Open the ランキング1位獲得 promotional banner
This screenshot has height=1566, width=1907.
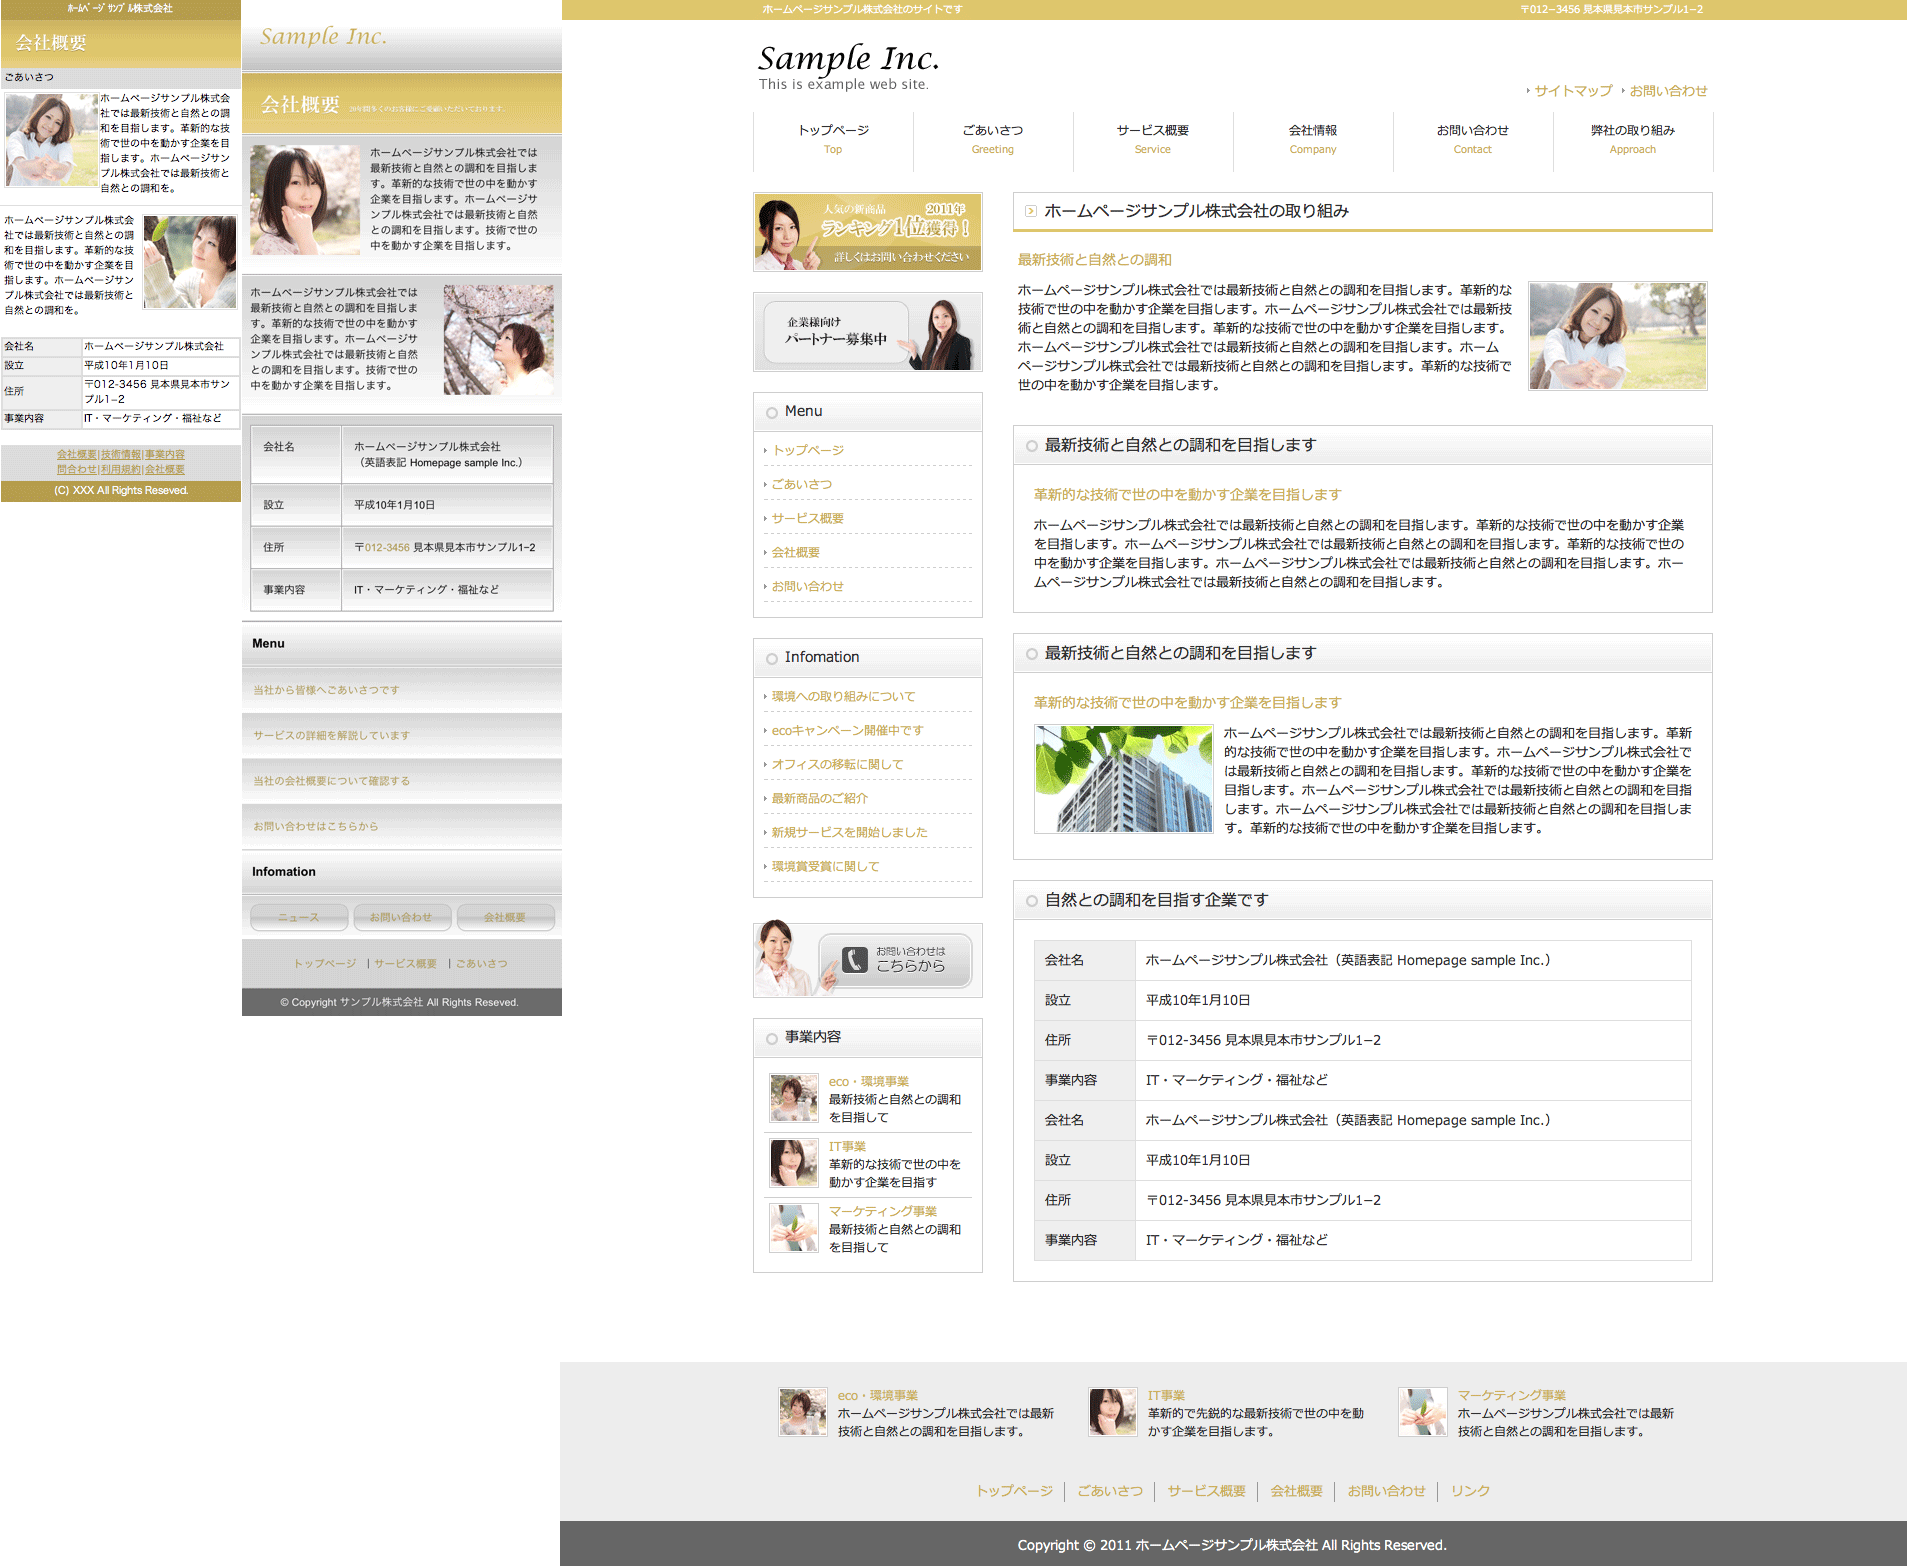tap(867, 232)
